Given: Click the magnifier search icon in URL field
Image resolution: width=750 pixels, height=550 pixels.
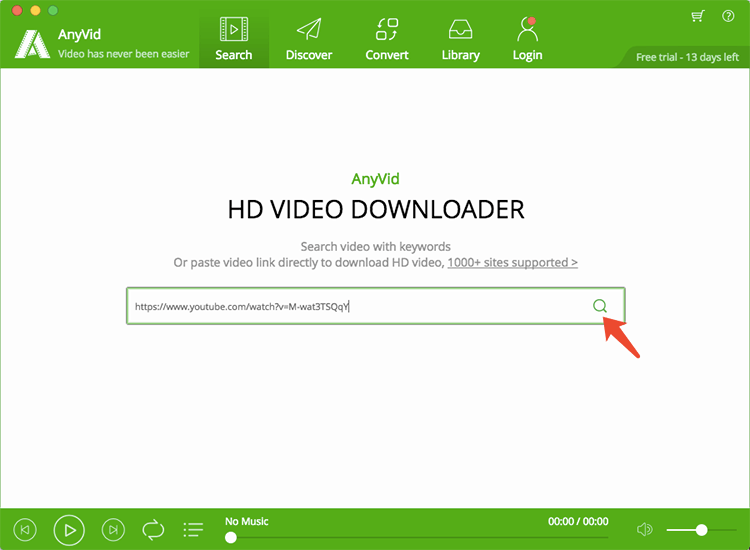Looking at the screenshot, I should pos(600,306).
